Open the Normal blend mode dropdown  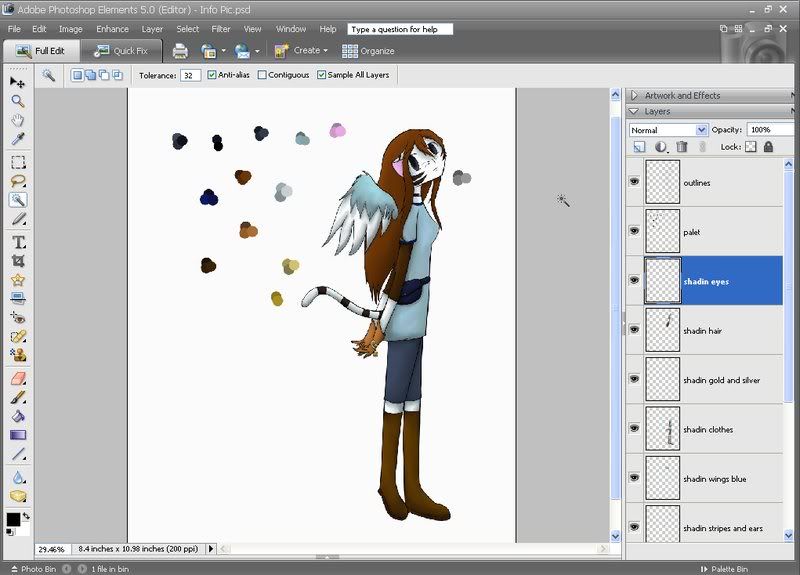(x=668, y=130)
